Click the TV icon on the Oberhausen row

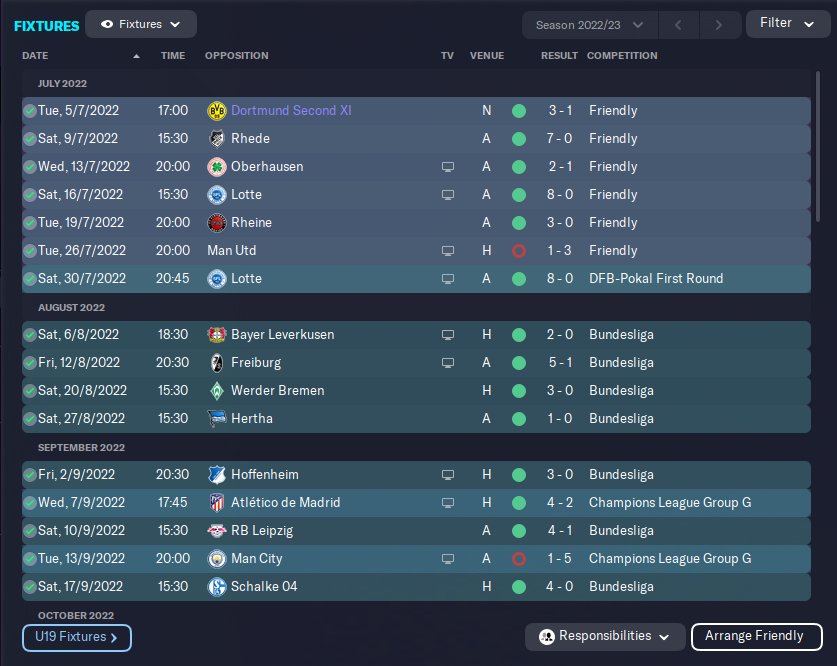tap(448, 166)
